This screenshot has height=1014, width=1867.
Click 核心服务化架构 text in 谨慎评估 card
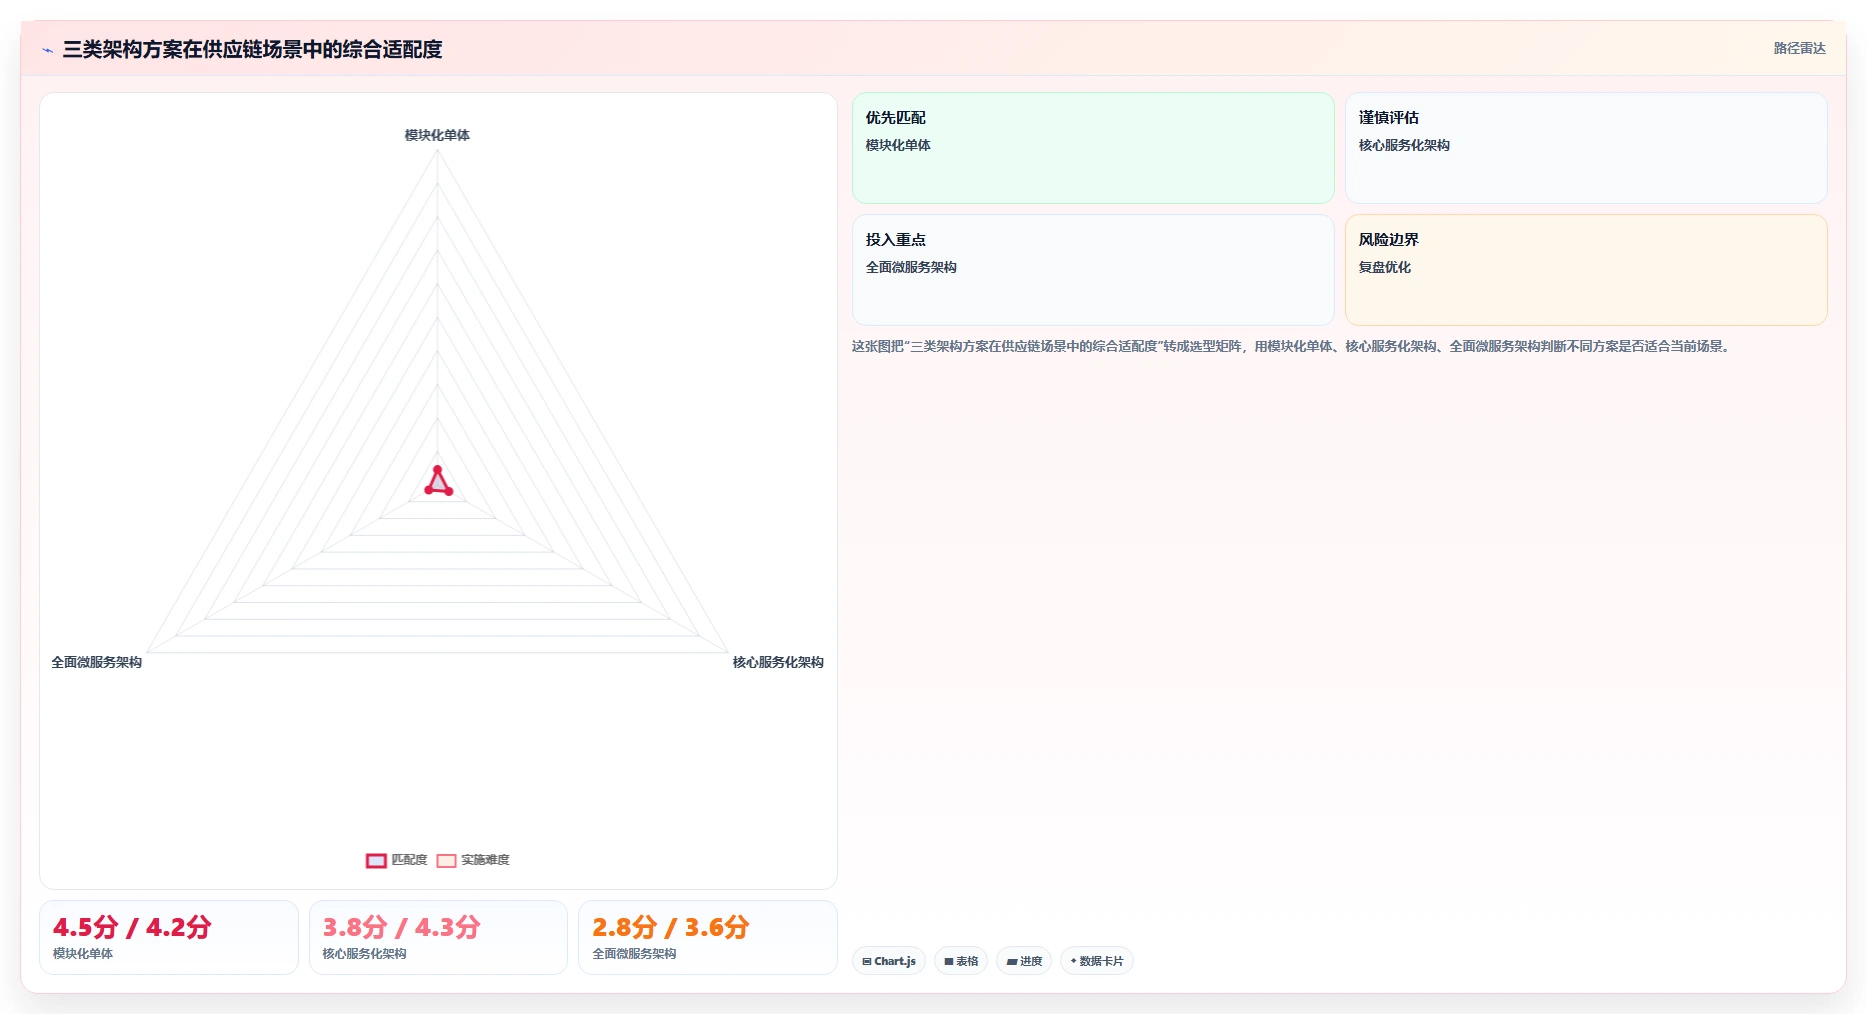tap(1404, 145)
